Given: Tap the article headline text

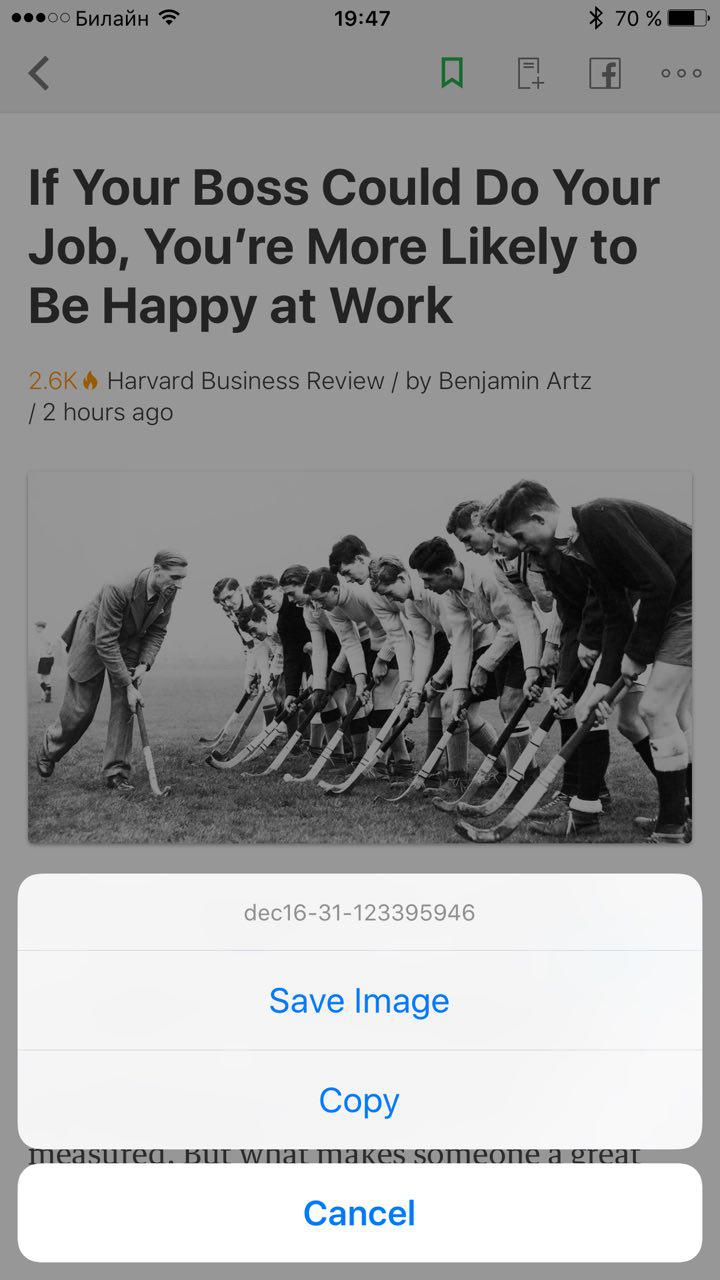Looking at the screenshot, I should [344, 247].
